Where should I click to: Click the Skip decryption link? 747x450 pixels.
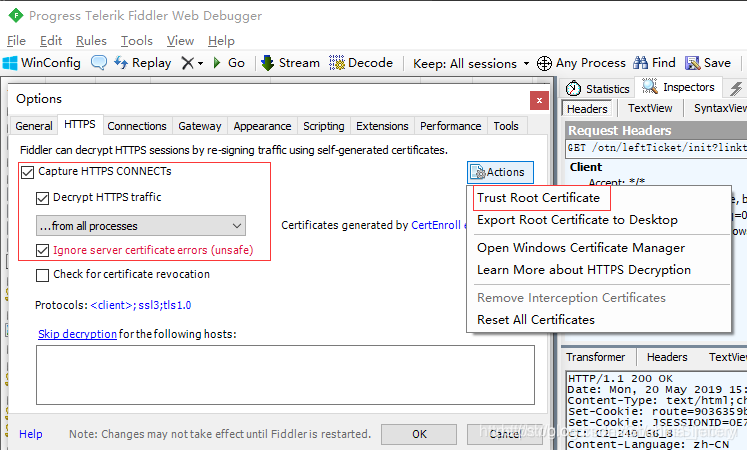pos(77,334)
